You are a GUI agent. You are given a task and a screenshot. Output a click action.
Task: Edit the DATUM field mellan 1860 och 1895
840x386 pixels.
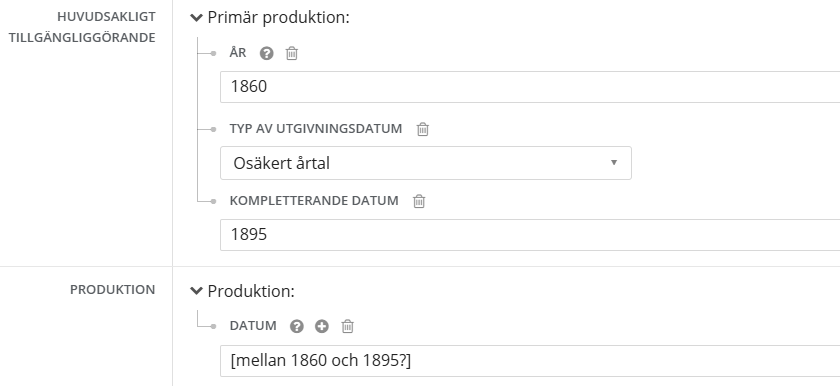coord(530,361)
